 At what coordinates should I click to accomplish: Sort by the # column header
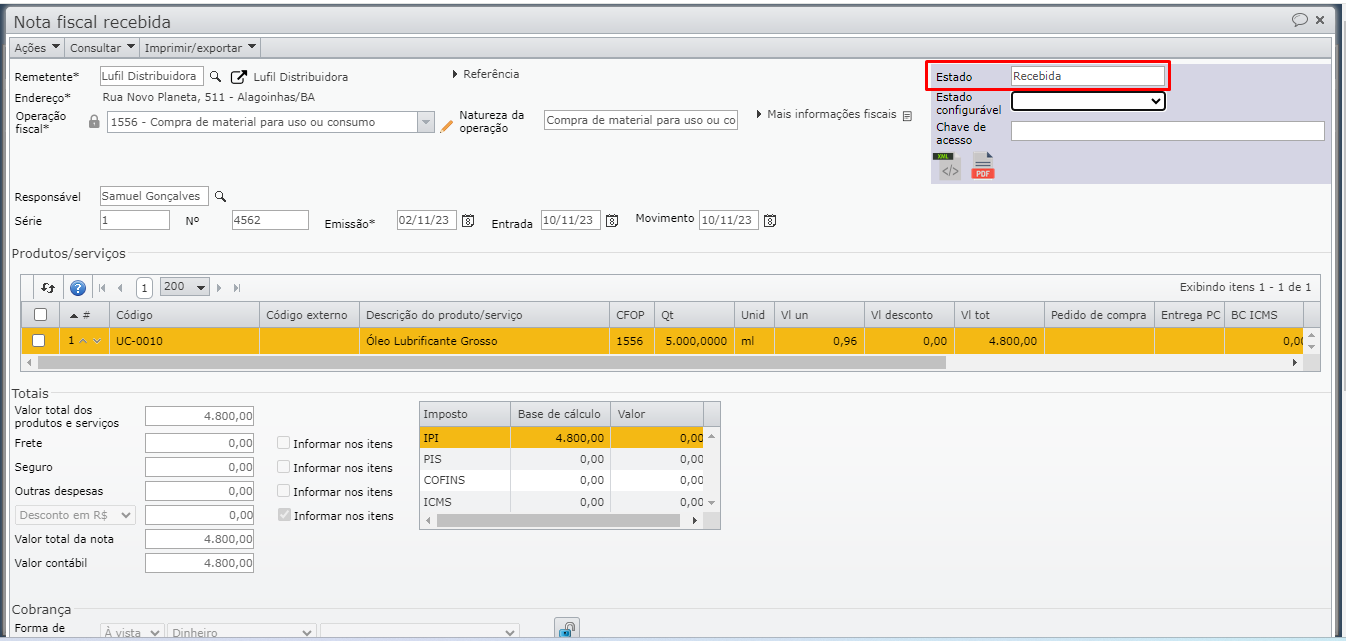84,315
